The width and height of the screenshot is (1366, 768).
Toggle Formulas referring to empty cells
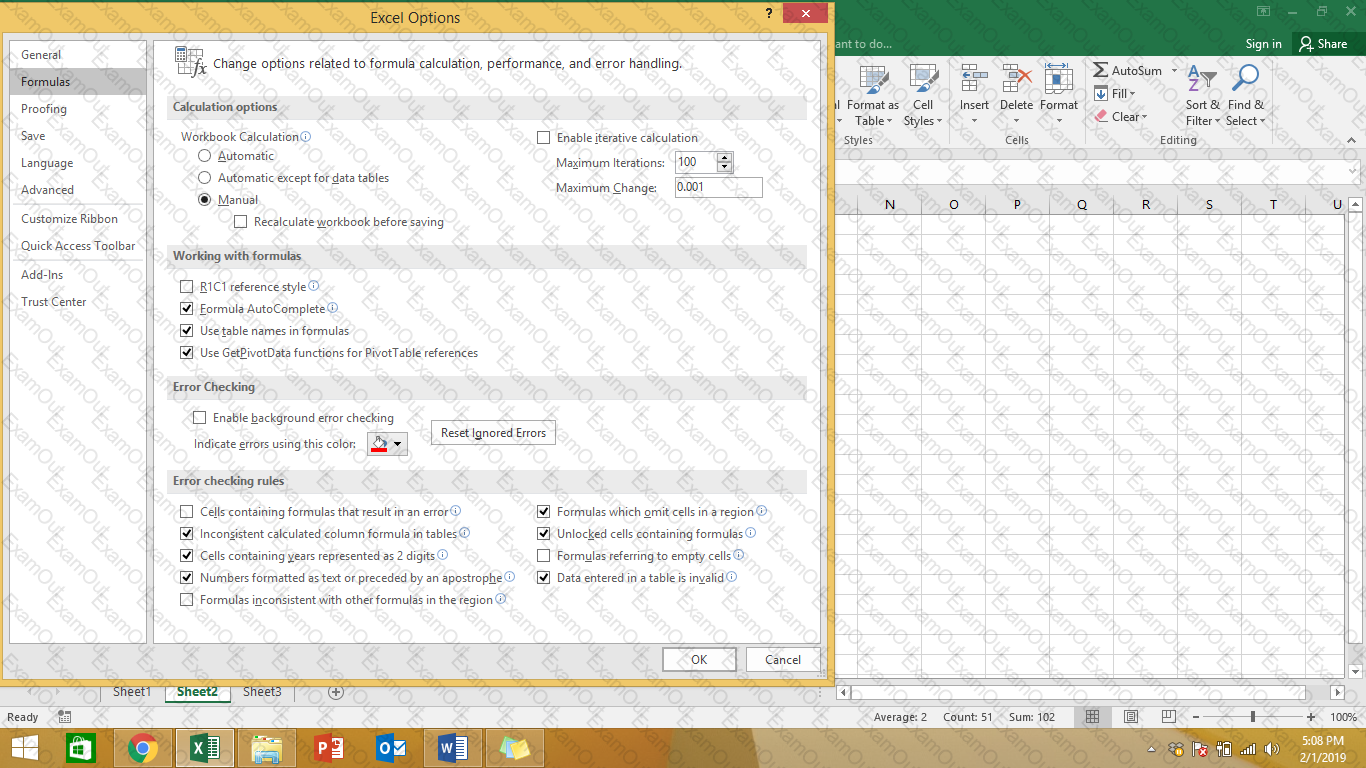click(x=544, y=556)
